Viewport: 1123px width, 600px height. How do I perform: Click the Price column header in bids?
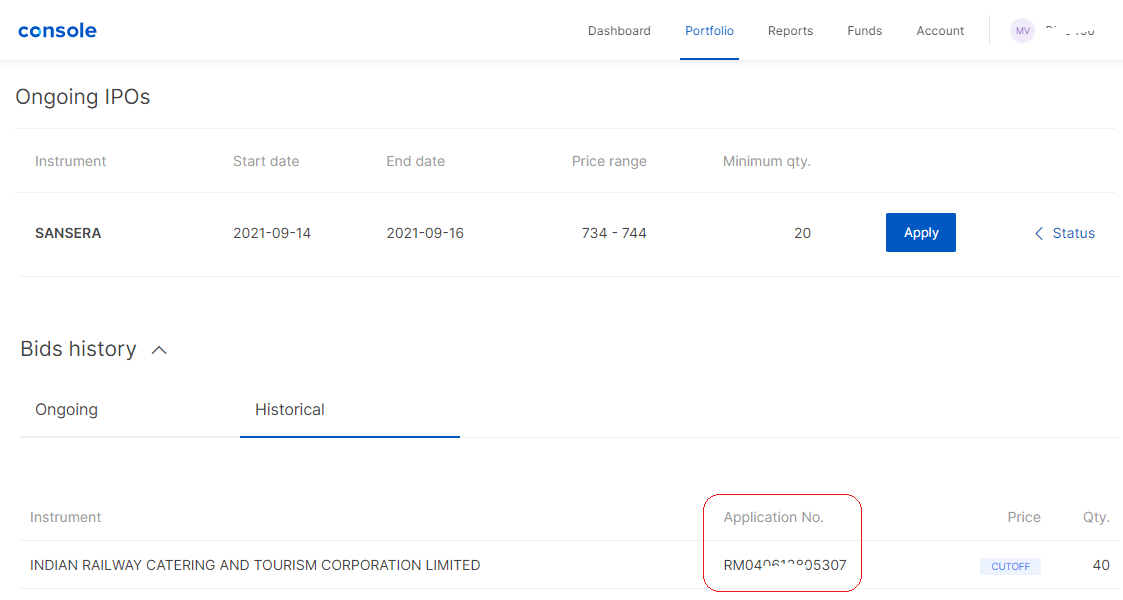[1023, 517]
